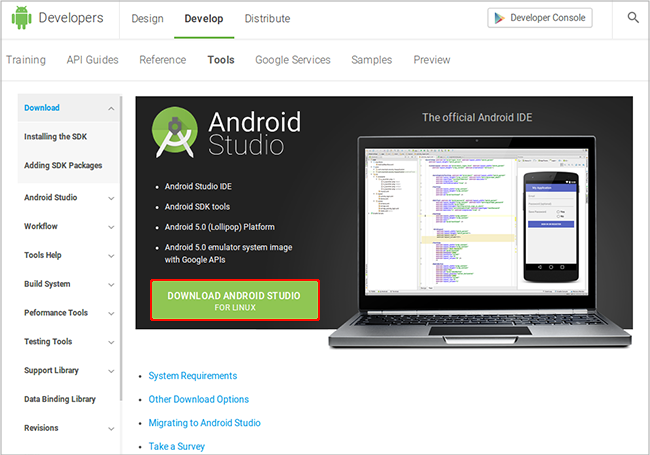Screen dimensions: 650x455
Task: Click the Android Studio sidebar label
Action: tap(51, 197)
